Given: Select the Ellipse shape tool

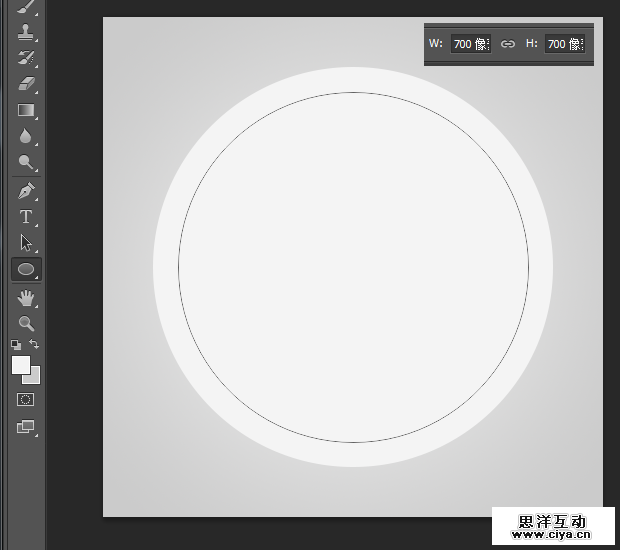Looking at the screenshot, I should coord(26,269).
